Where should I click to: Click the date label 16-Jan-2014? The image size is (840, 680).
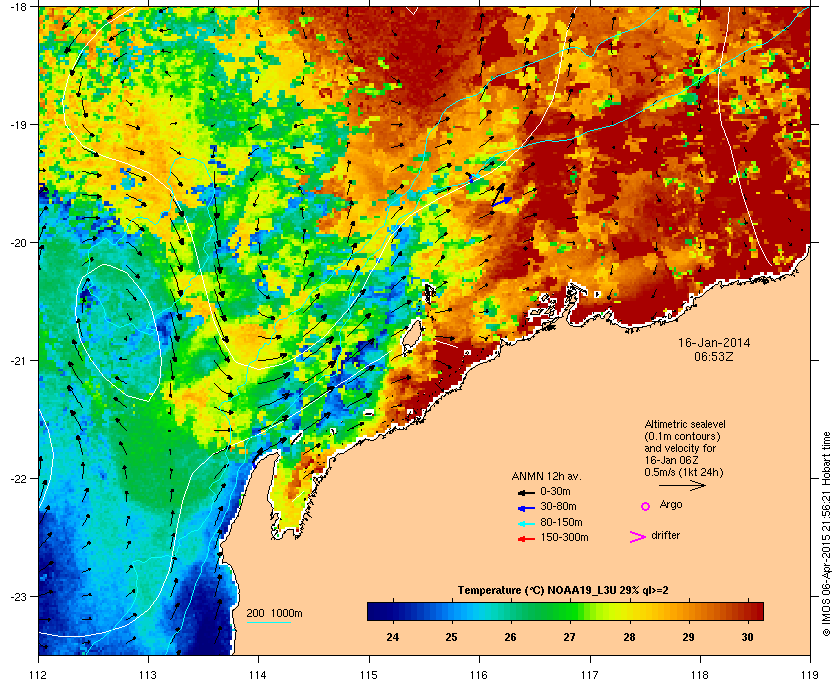click(714, 342)
